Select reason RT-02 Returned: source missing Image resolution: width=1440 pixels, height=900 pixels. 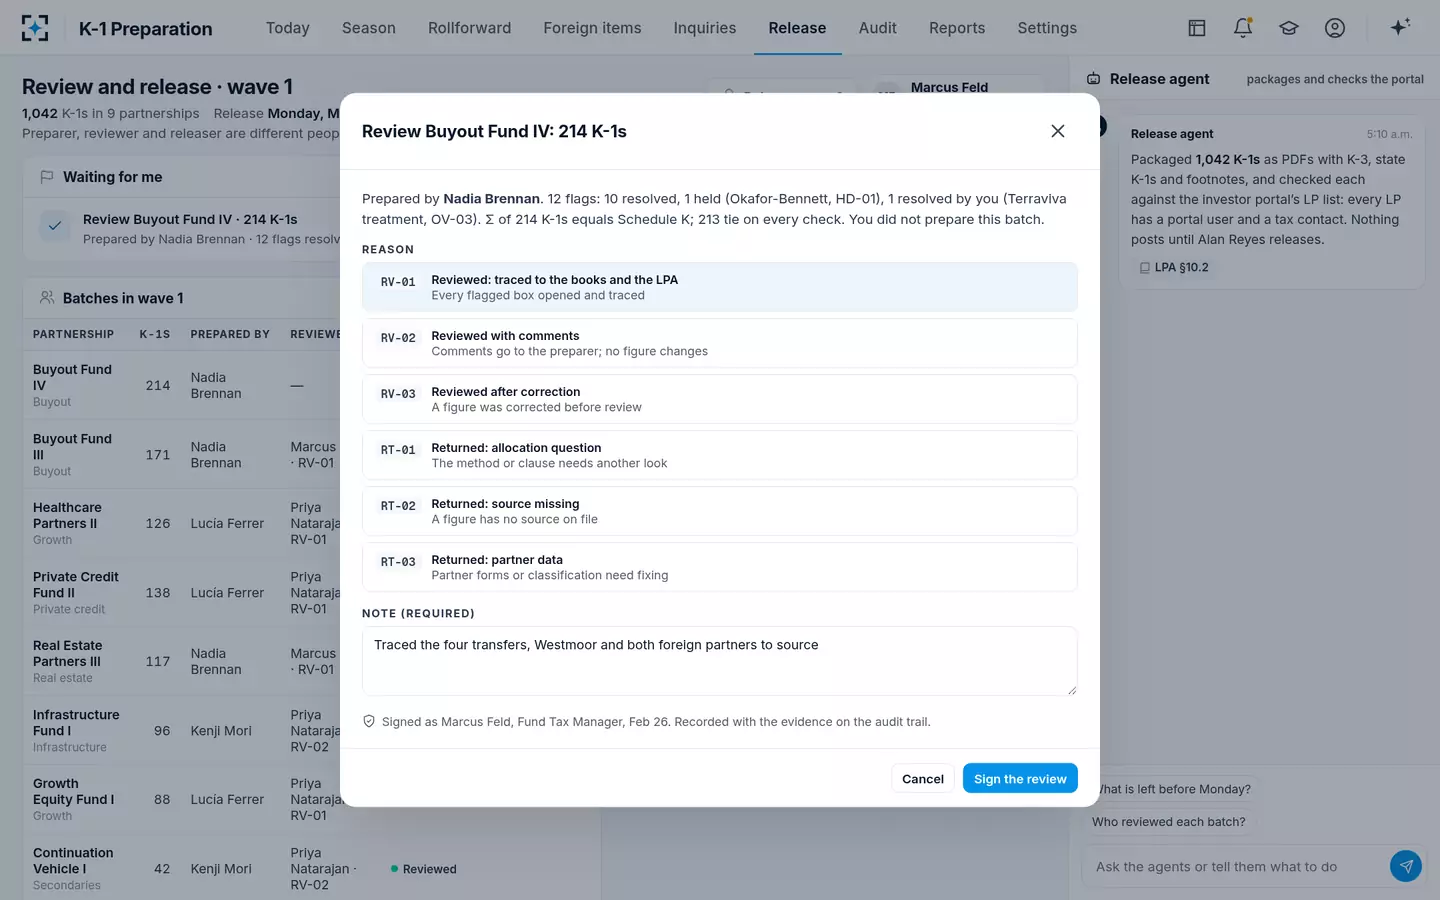pyautogui.click(x=720, y=511)
